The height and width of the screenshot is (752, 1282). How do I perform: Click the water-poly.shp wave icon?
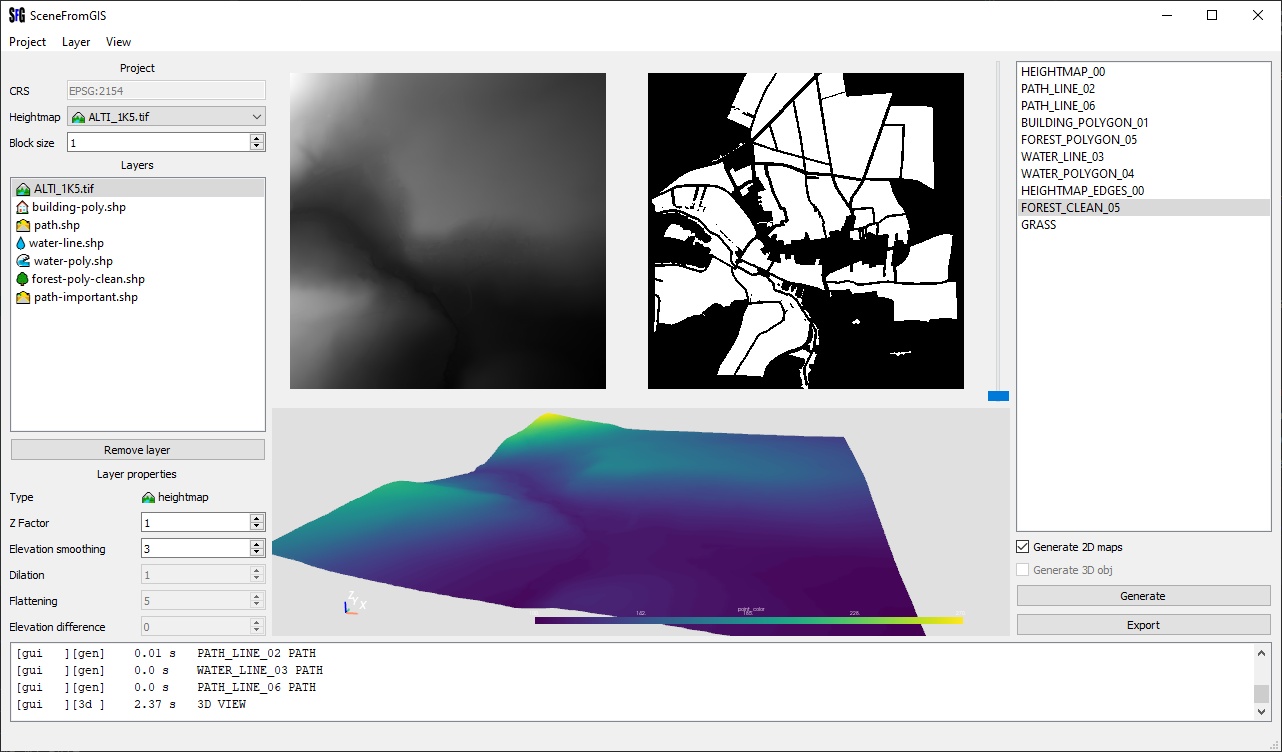click(24, 261)
